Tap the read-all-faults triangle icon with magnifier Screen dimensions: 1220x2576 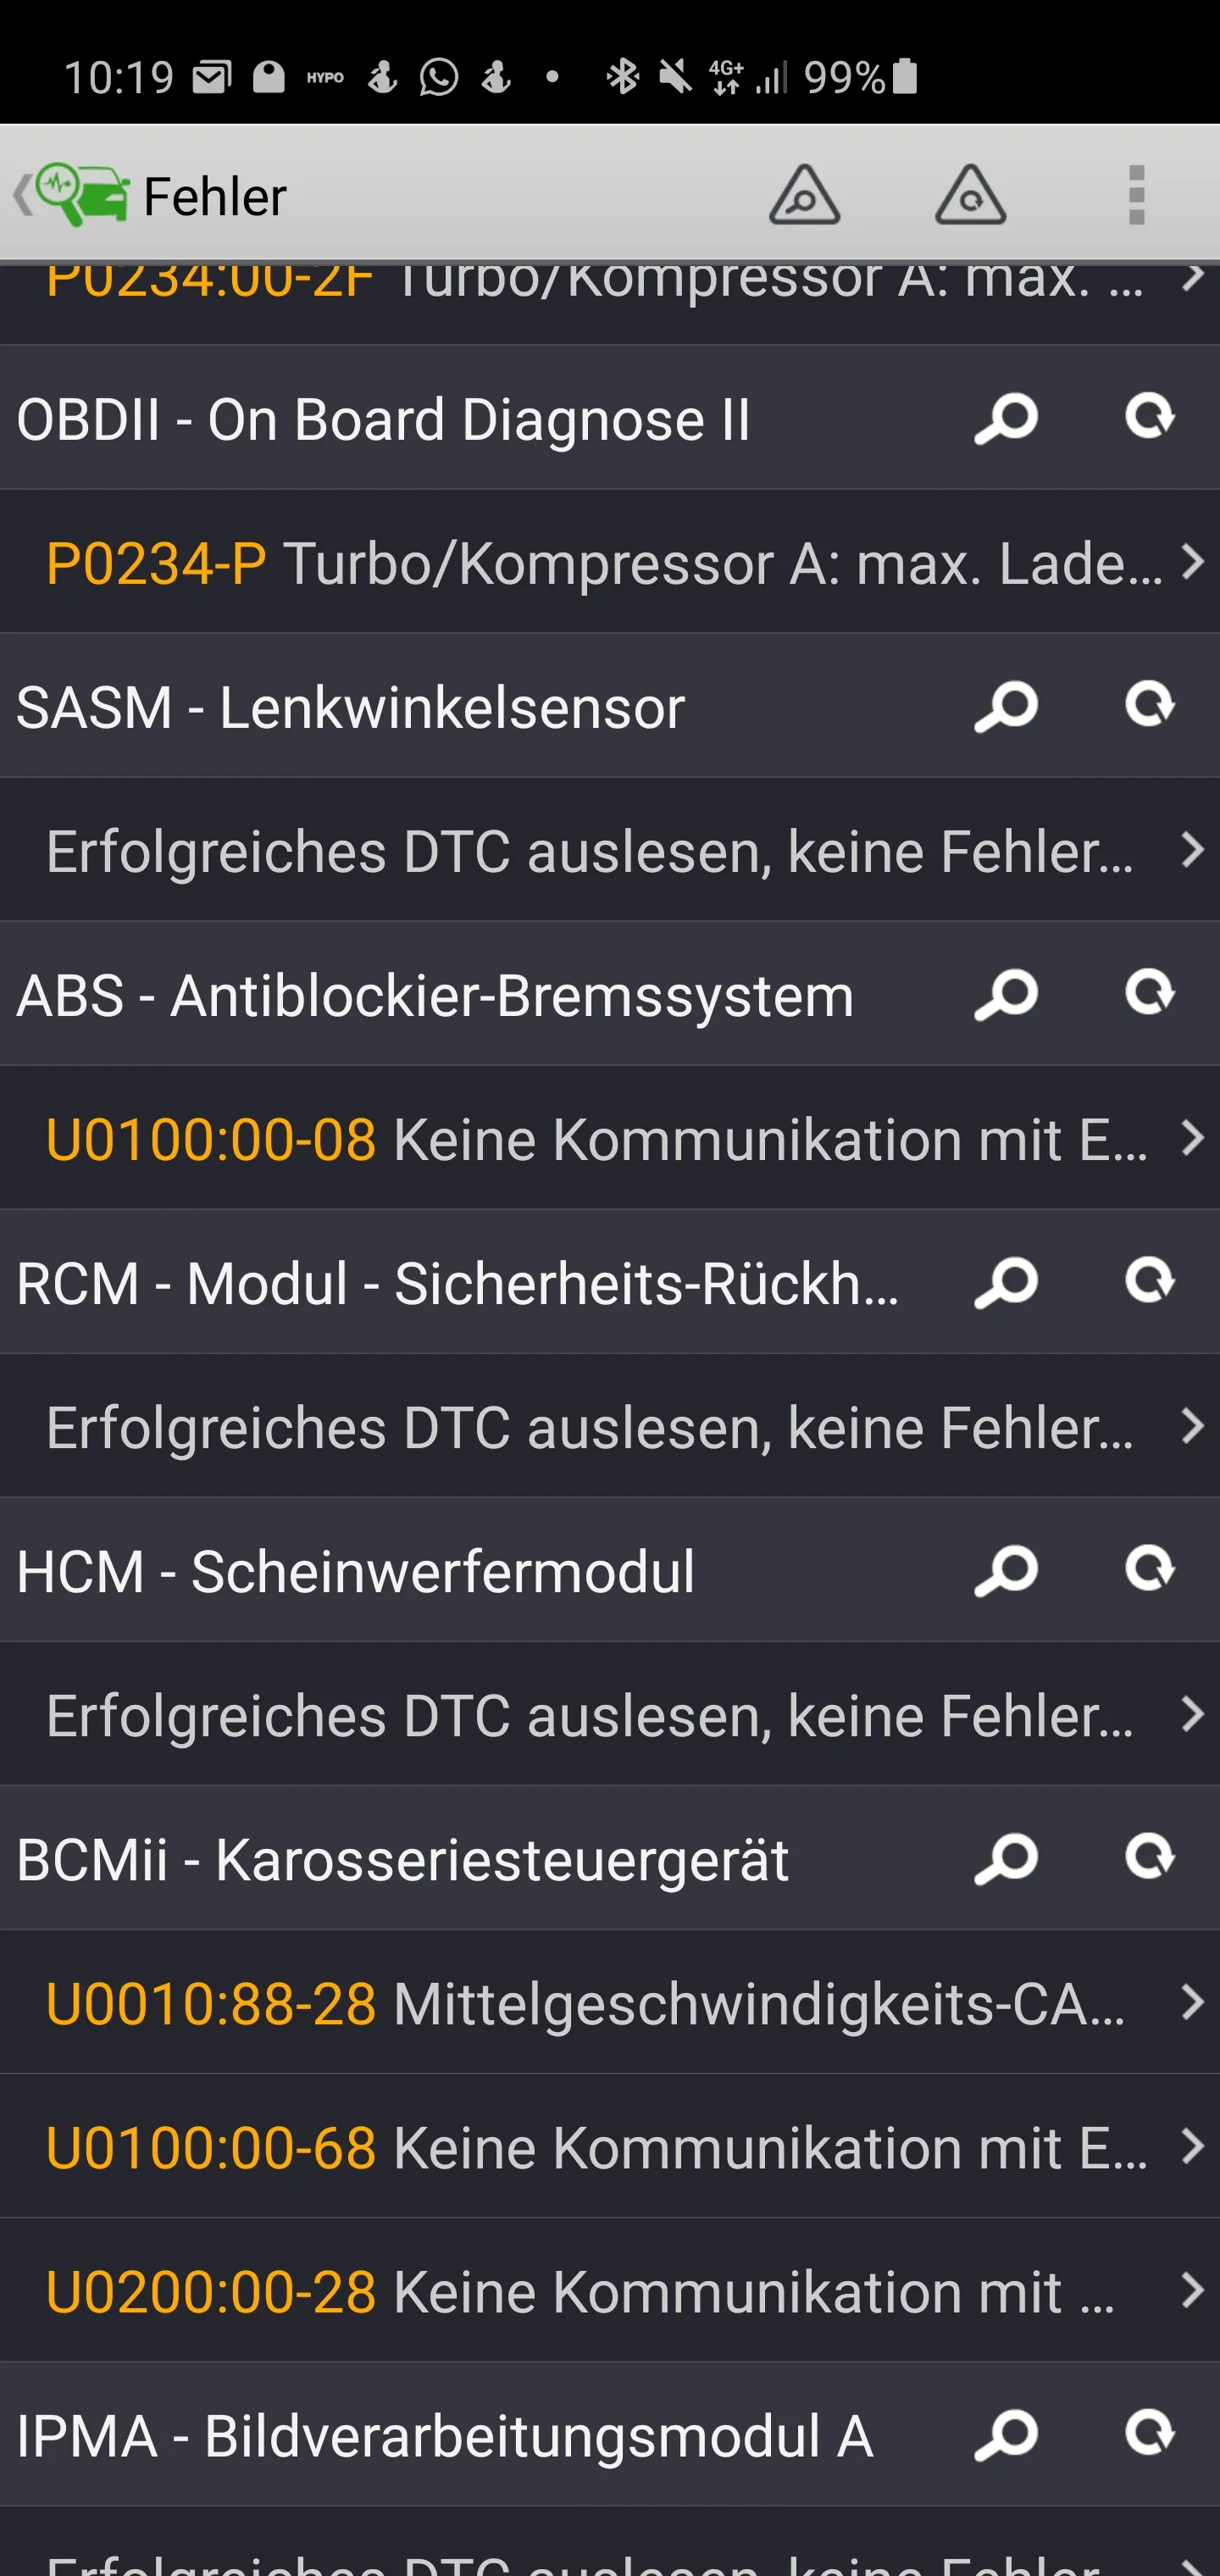804,195
